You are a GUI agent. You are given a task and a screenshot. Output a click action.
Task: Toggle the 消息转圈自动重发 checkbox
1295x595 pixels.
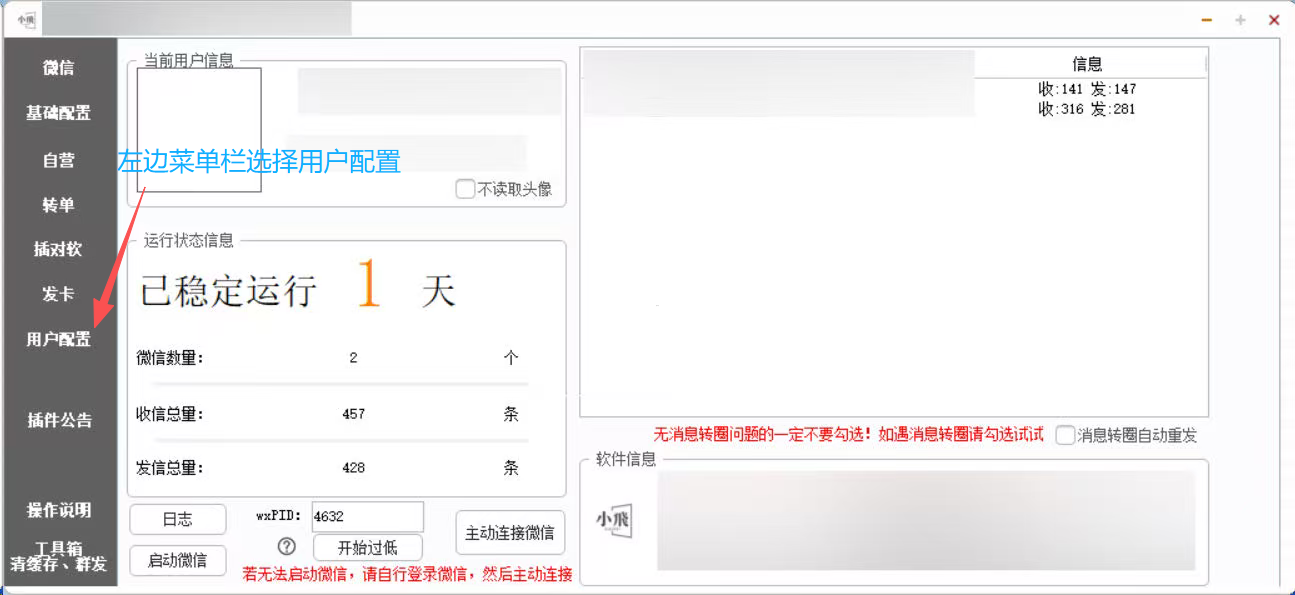(x=1066, y=435)
